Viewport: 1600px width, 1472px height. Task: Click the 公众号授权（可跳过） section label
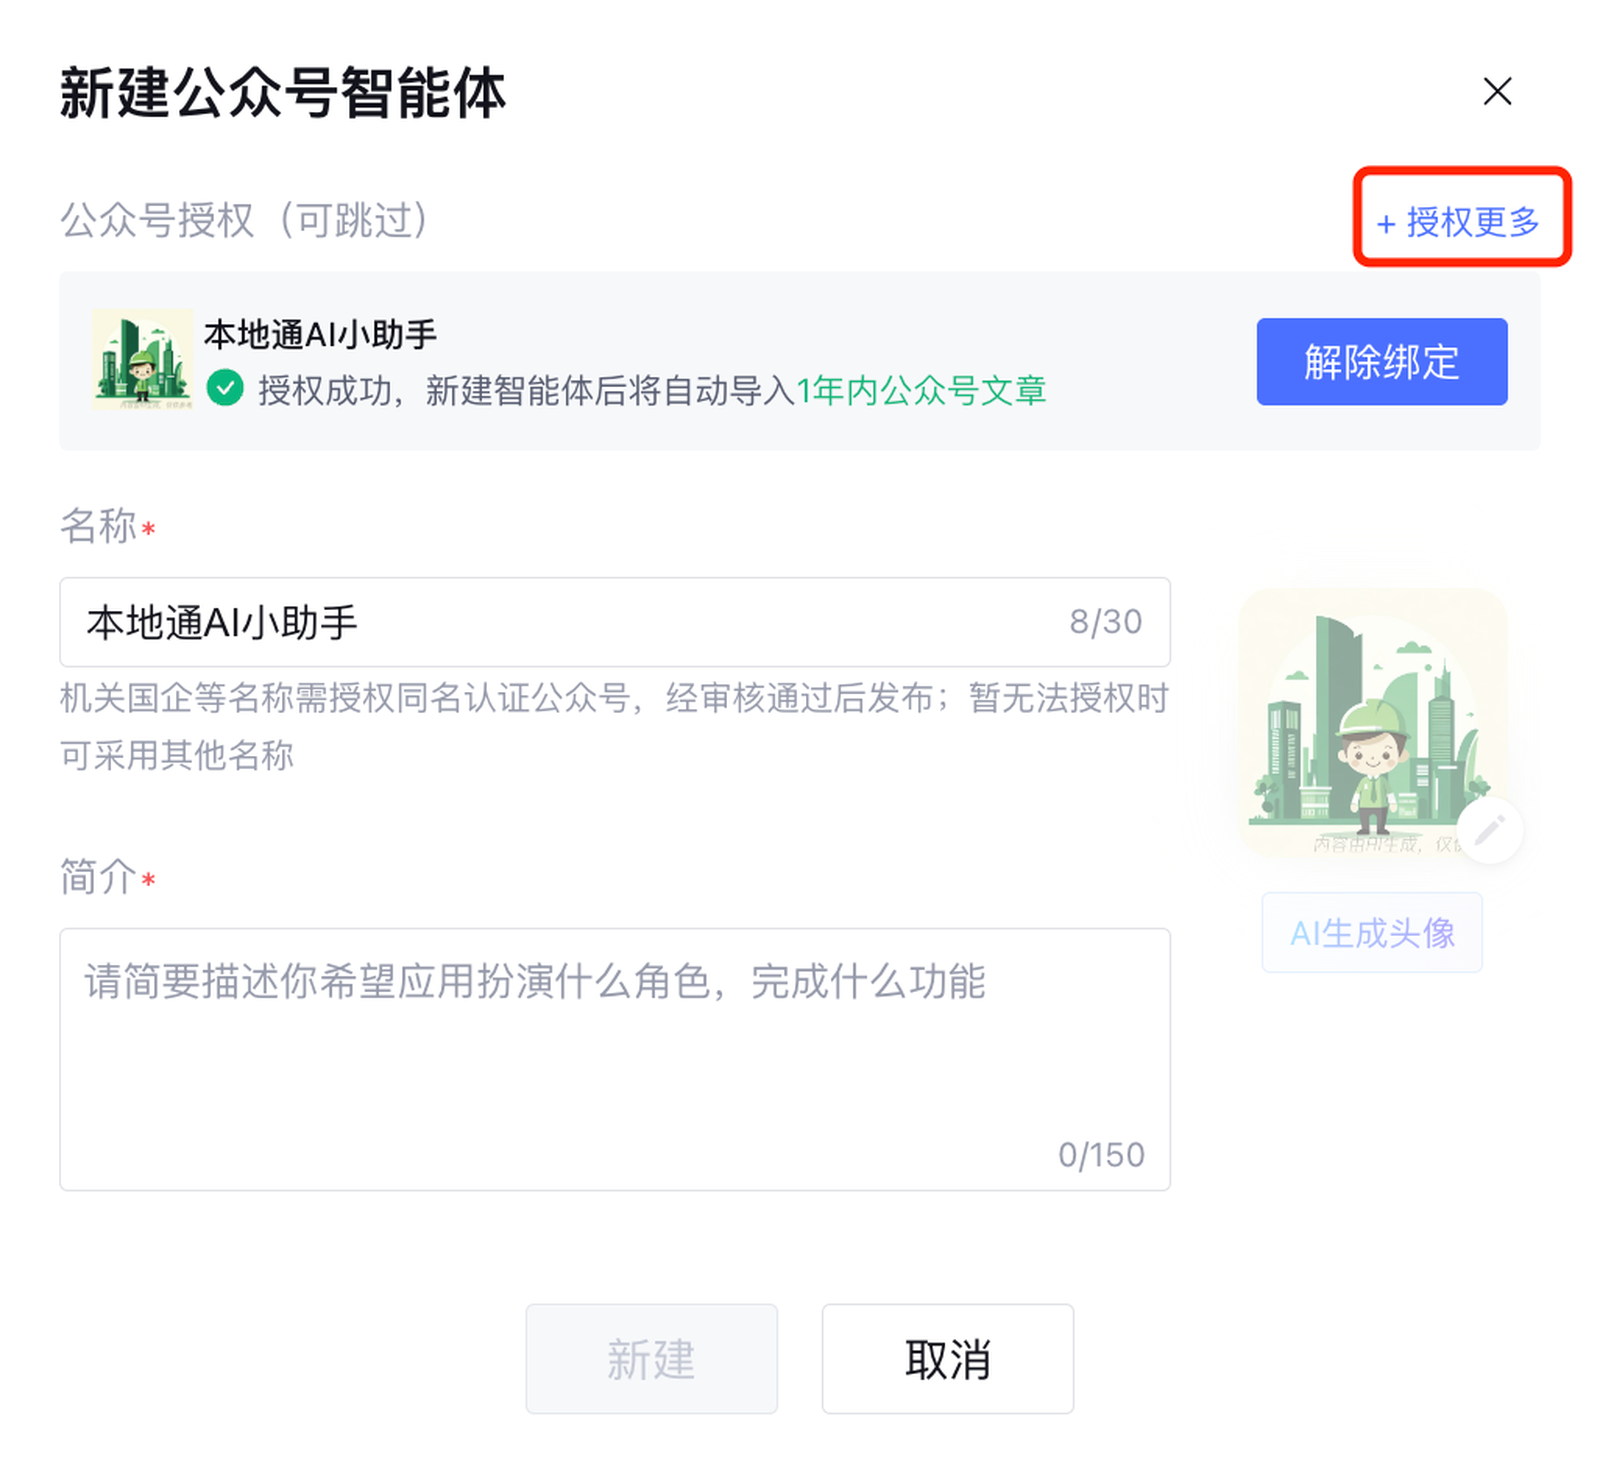coord(245,220)
